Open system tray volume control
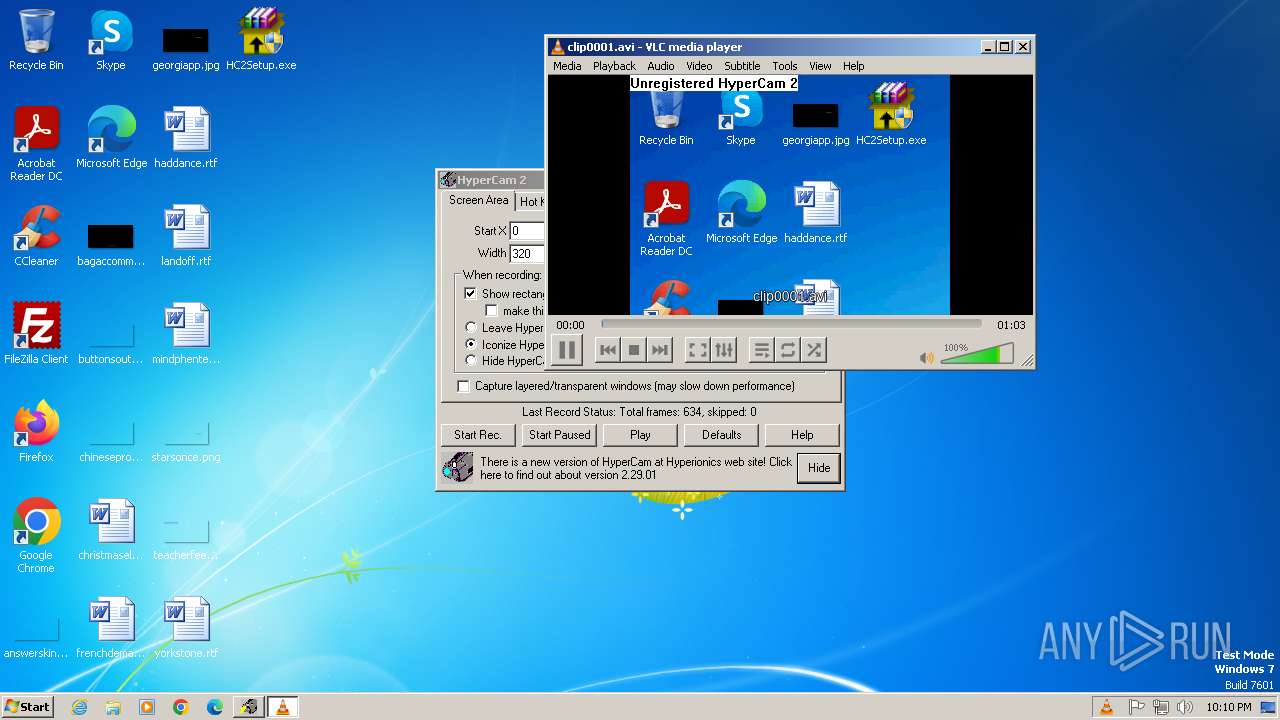 1185,707
